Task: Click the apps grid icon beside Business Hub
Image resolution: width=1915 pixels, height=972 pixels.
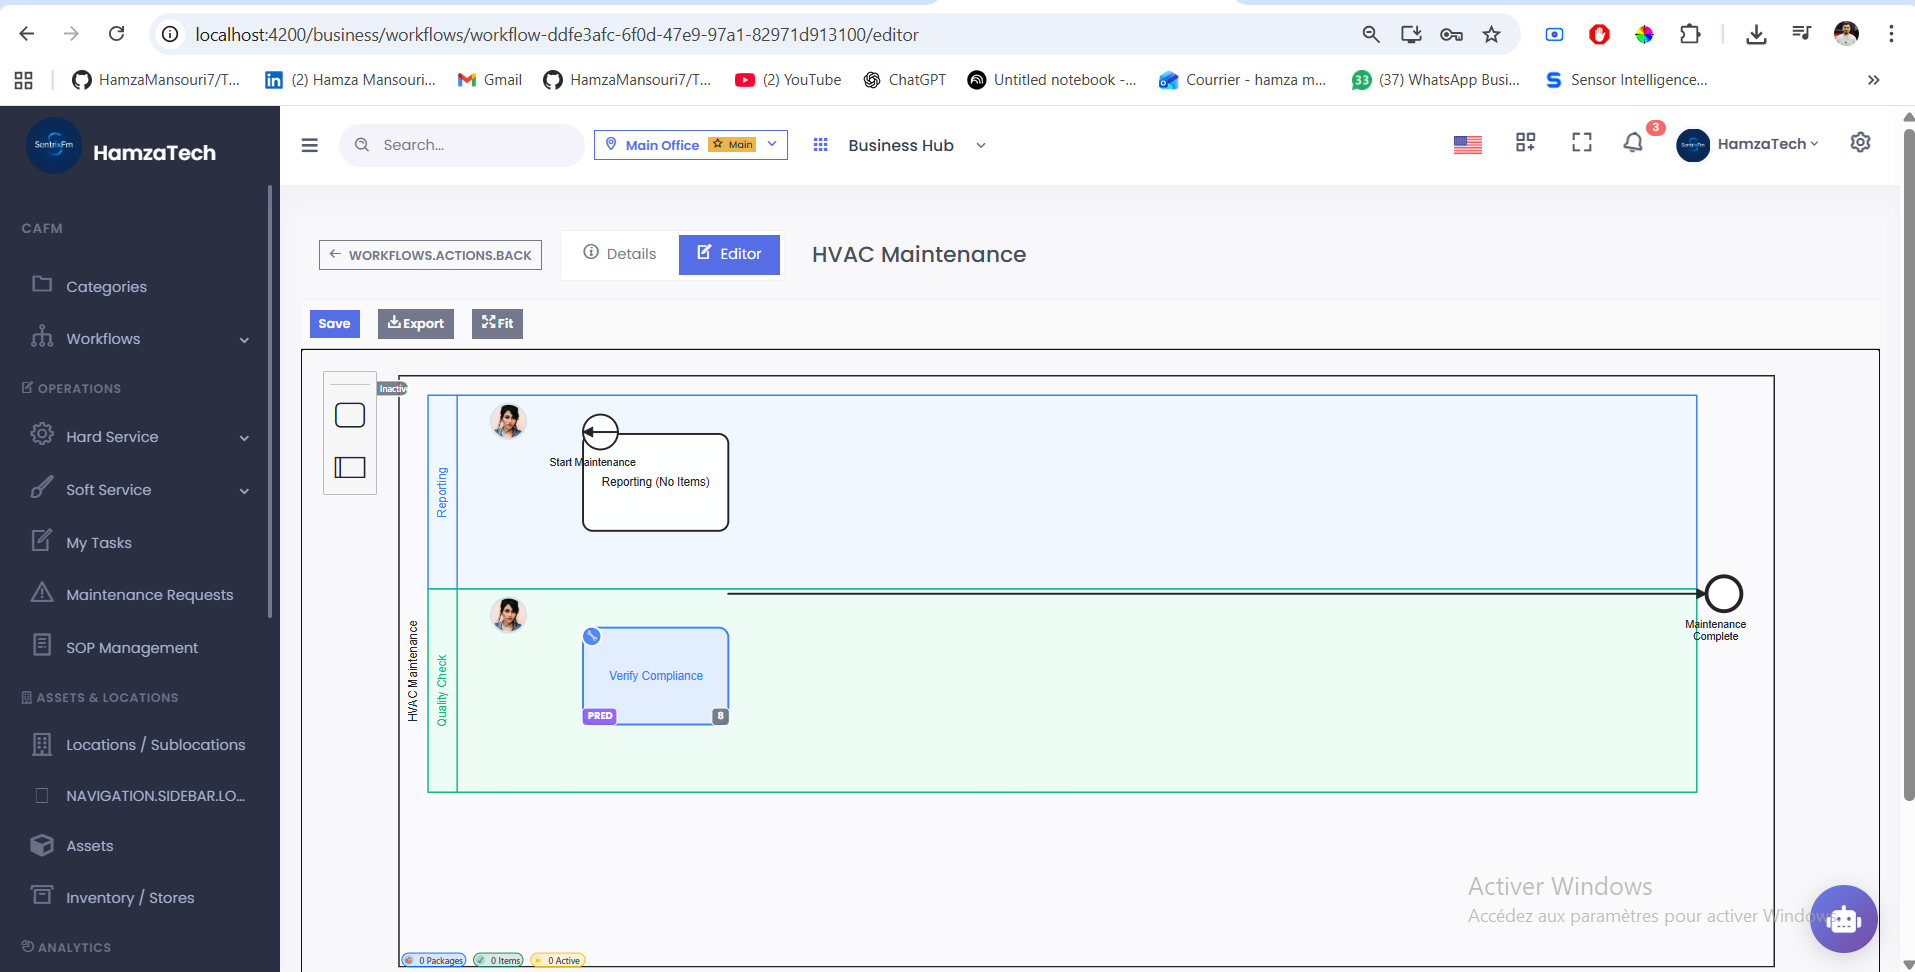Action: (x=820, y=145)
